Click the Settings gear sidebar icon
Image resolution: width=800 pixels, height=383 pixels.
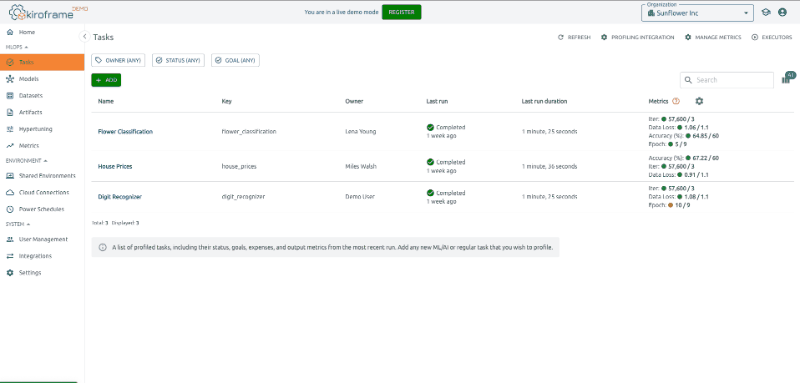(x=9, y=273)
